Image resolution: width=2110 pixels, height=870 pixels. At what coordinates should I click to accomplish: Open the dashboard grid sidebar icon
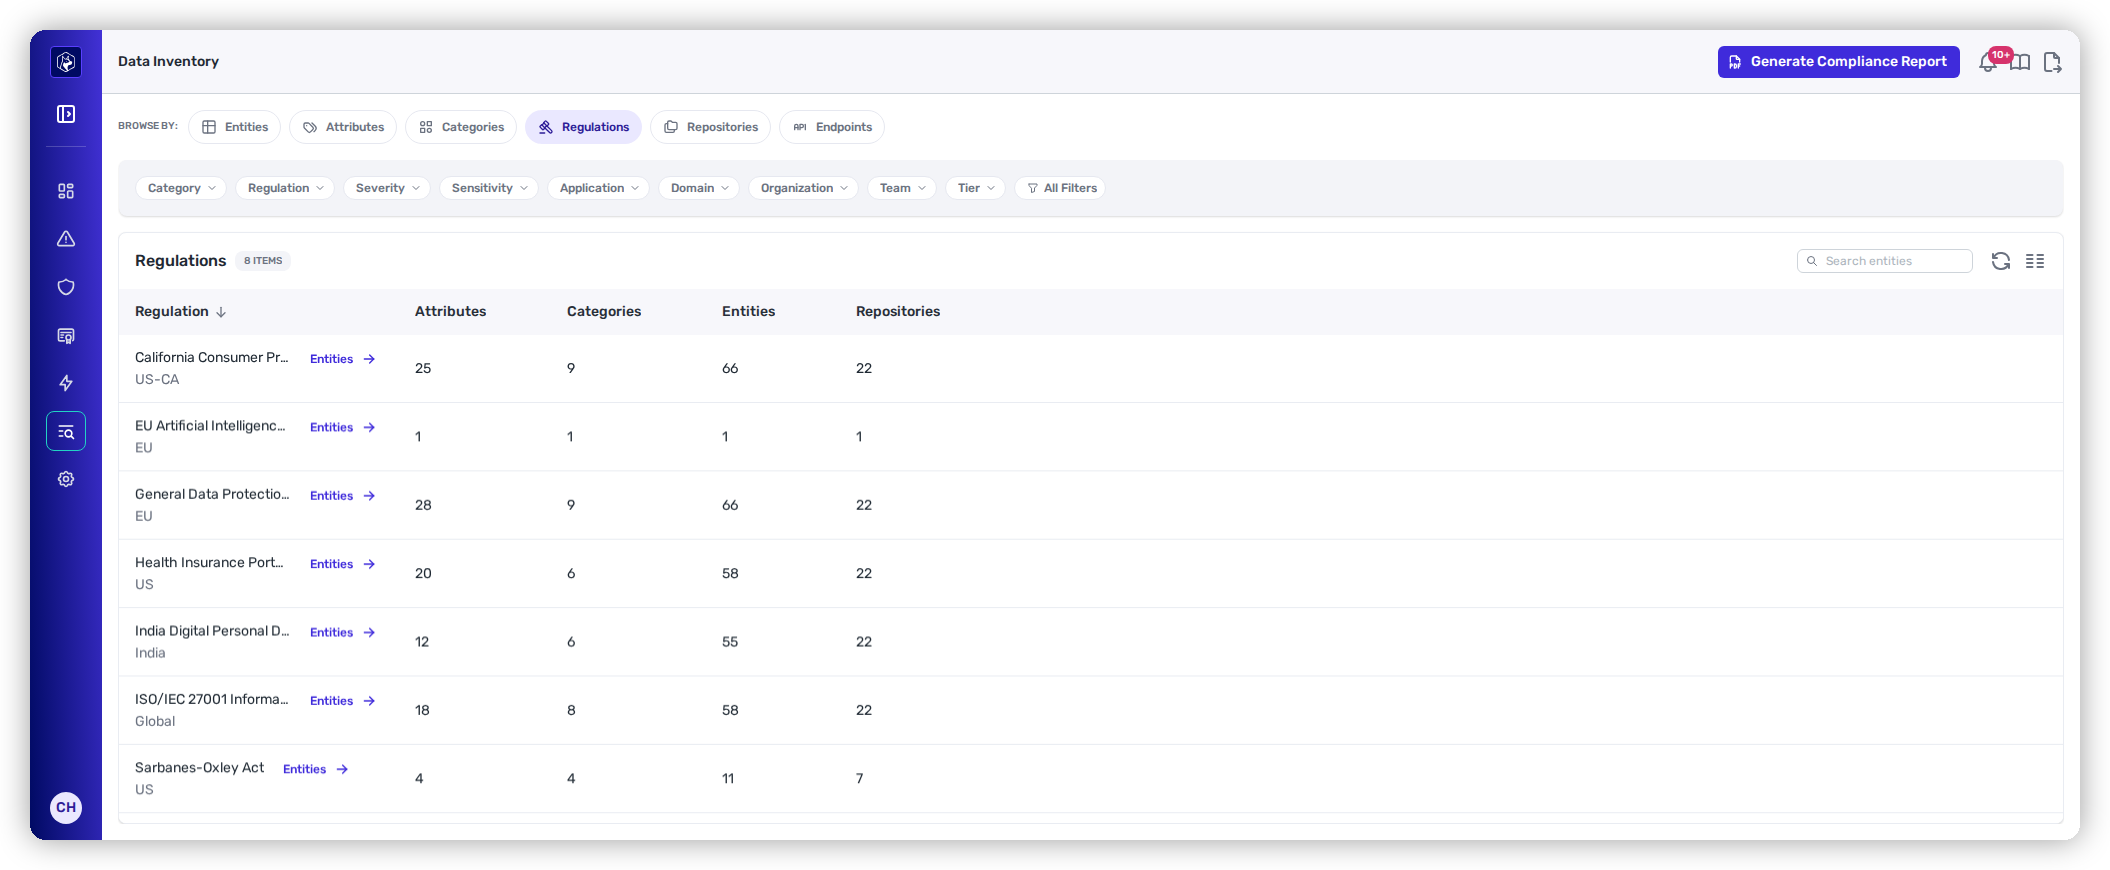pyautogui.click(x=66, y=191)
